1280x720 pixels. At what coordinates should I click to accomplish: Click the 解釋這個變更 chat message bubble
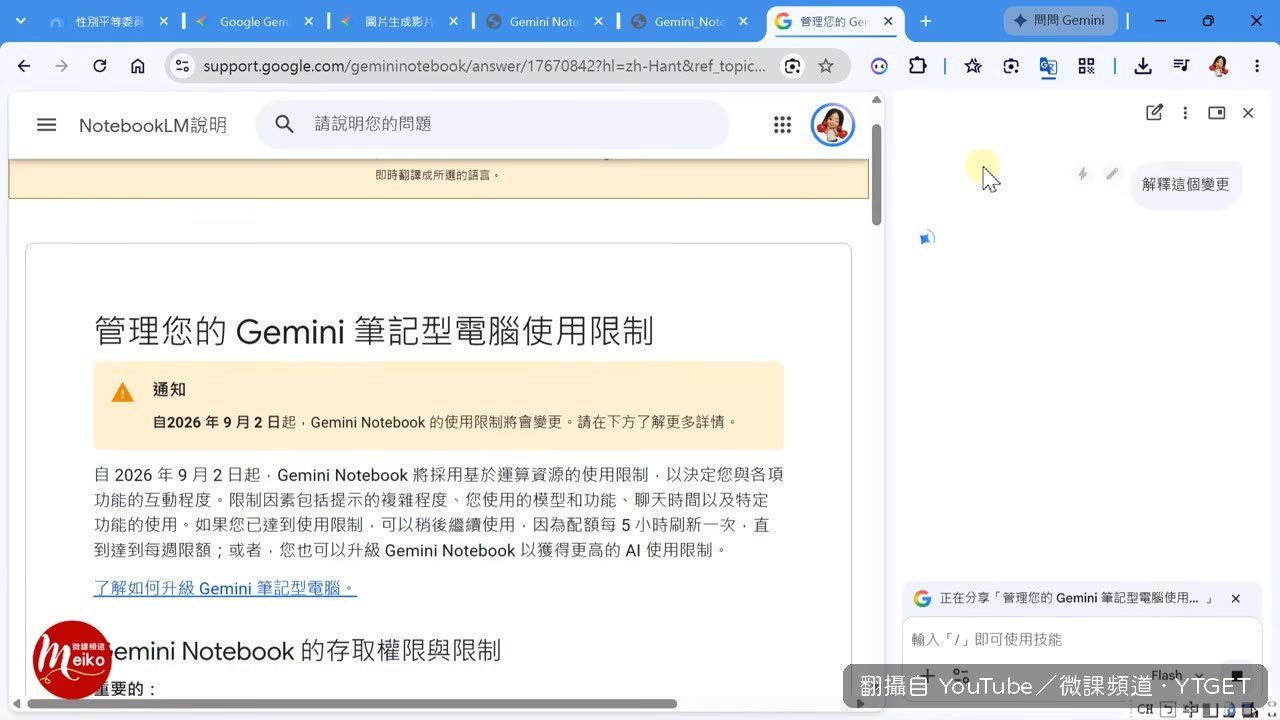click(x=1186, y=185)
